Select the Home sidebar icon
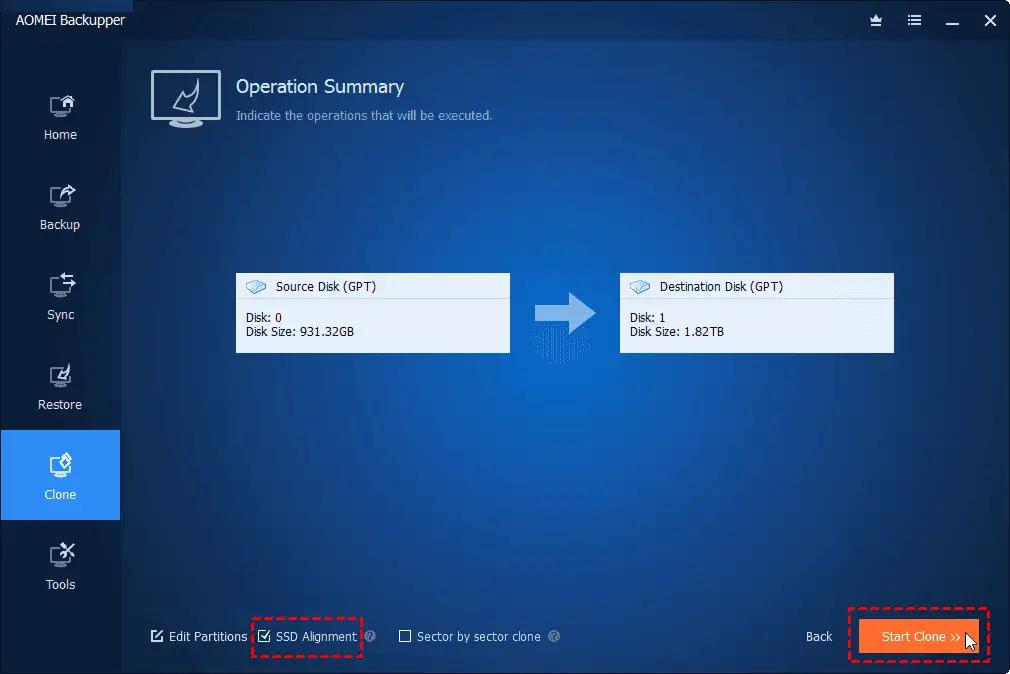Screen dimensions: 1010x674 60,115
